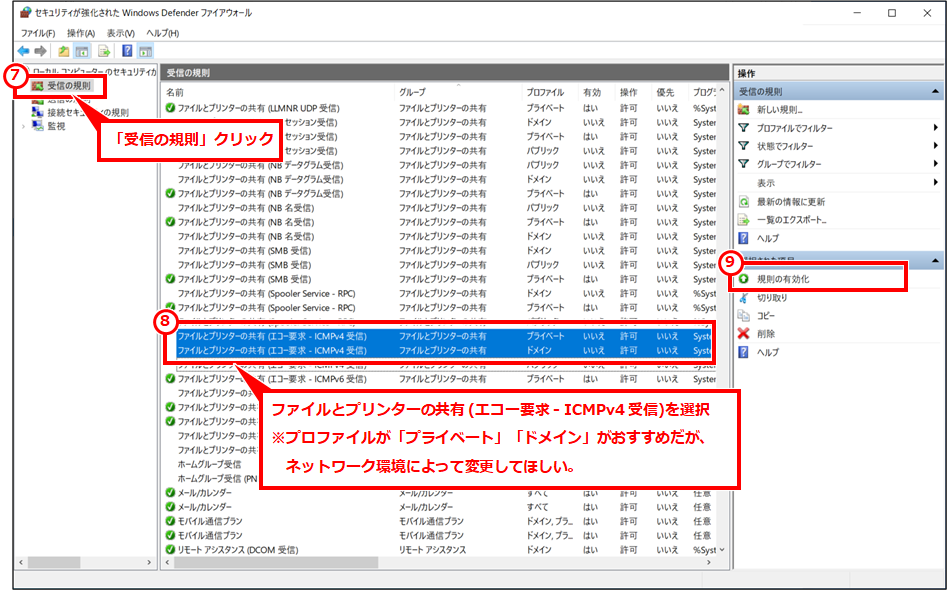Collapse the selected items section above 規則の有効化
This screenshot has width=947, height=590.
click(x=936, y=260)
